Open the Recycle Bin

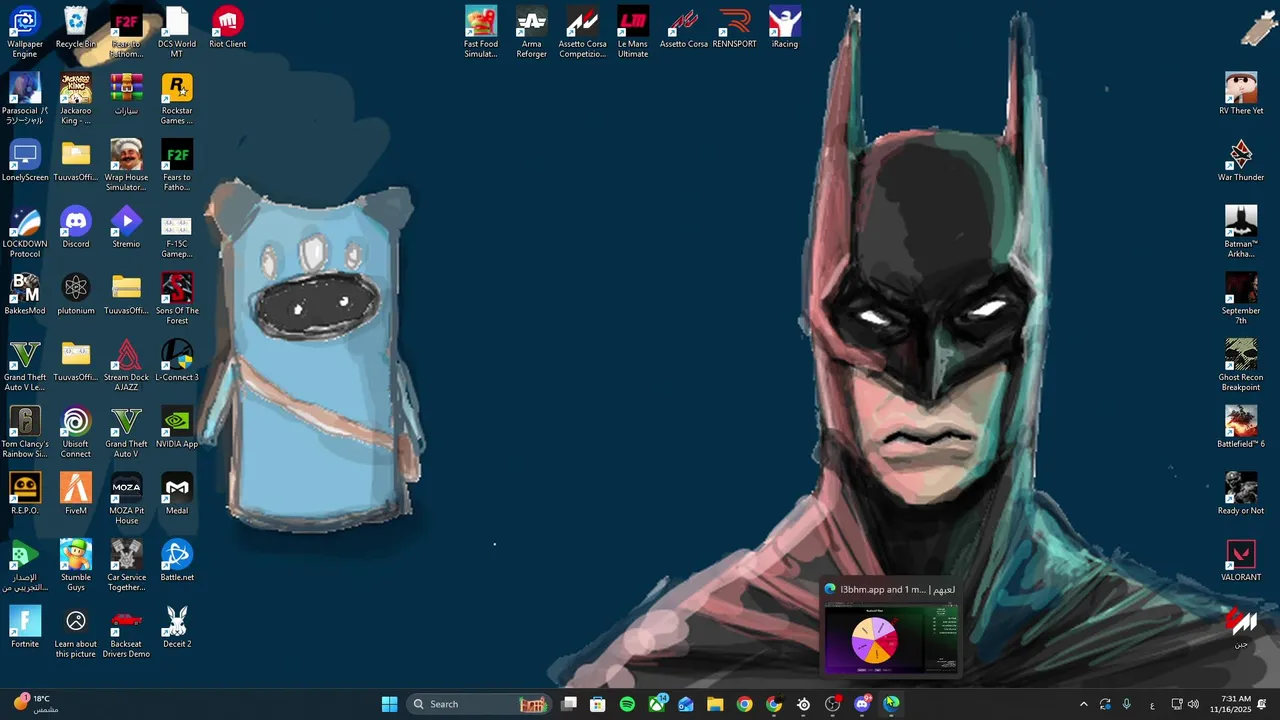(76, 28)
